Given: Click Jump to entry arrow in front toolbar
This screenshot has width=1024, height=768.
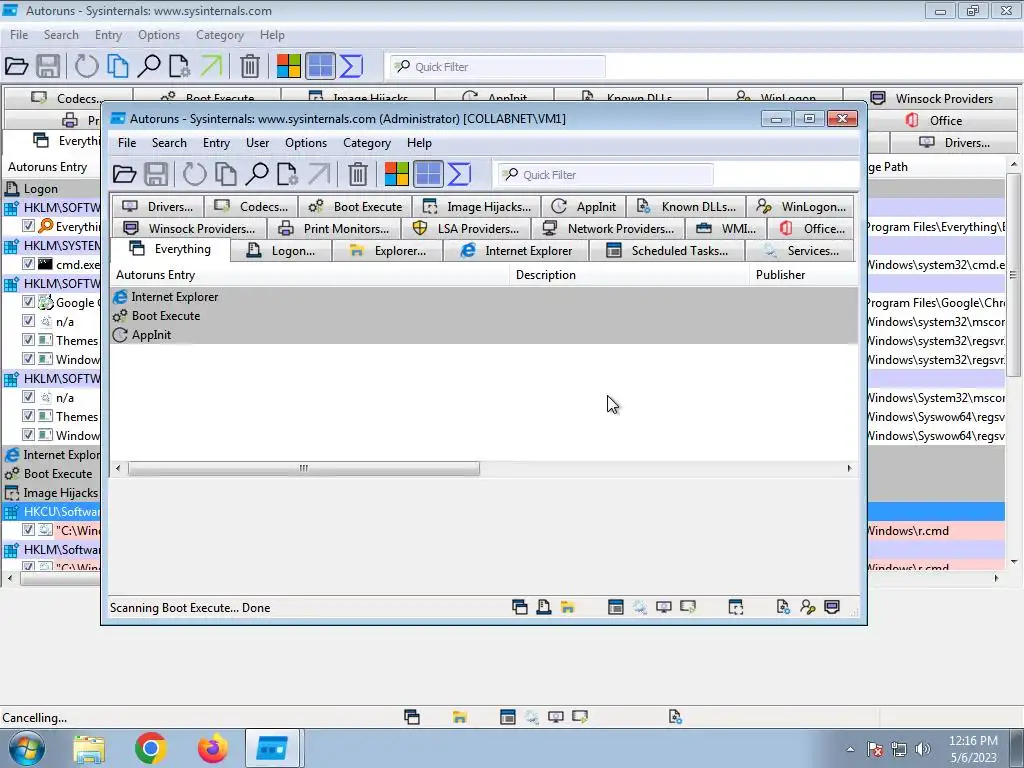Looking at the screenshot, I should pos(319,174).
